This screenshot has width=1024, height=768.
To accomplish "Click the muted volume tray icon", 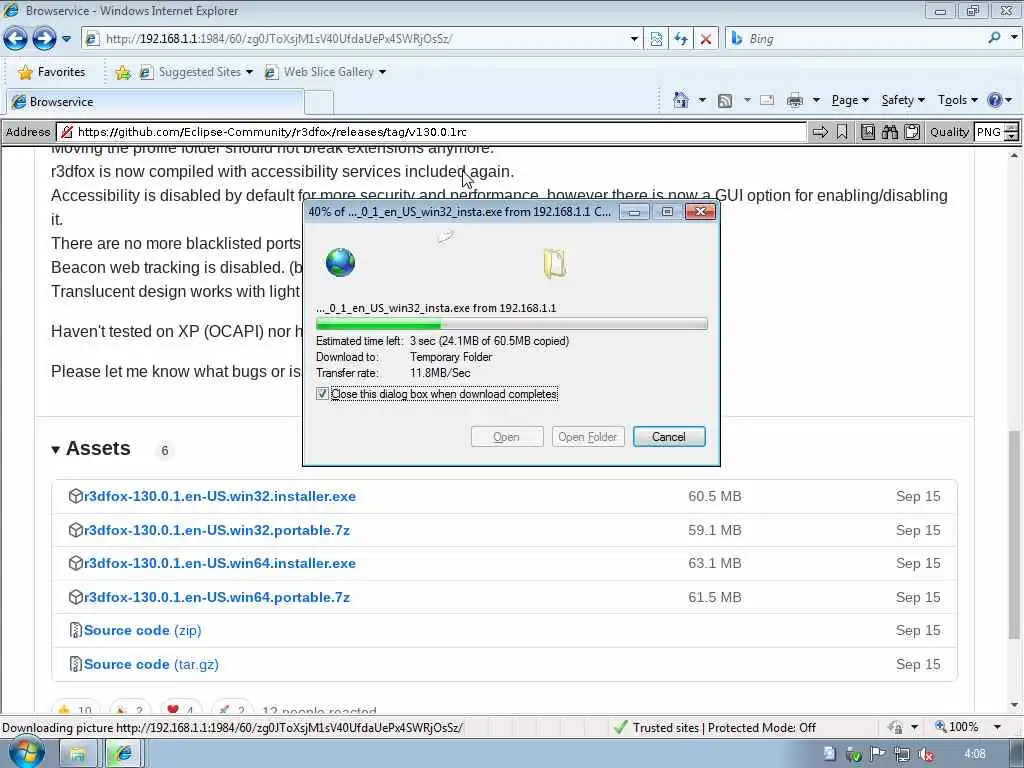I will point(925,755).
